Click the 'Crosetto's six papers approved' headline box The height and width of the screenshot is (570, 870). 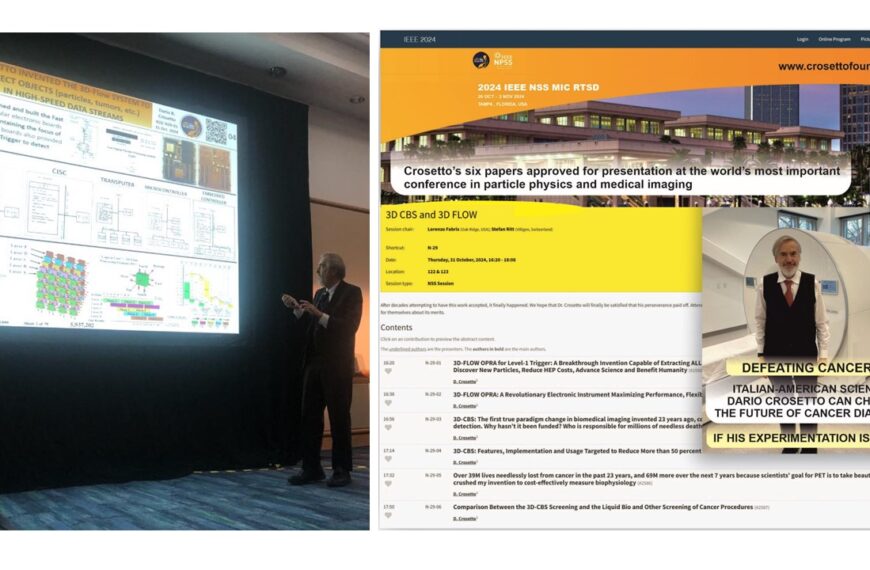point(620,178)
